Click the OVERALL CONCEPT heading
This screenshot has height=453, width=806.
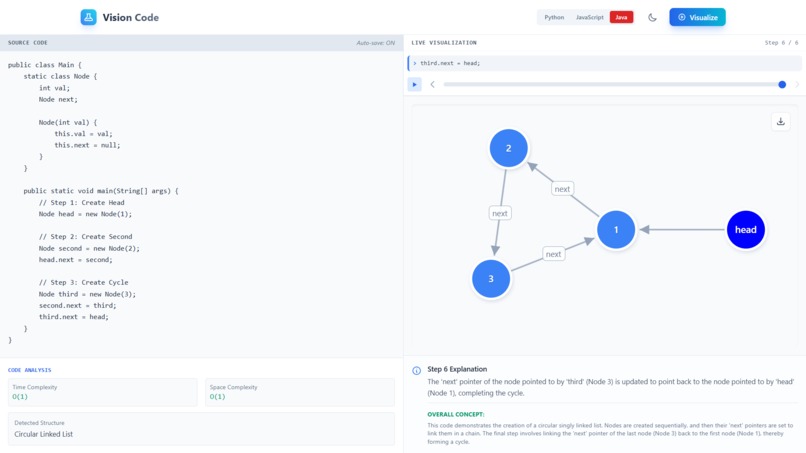point(456,414)
